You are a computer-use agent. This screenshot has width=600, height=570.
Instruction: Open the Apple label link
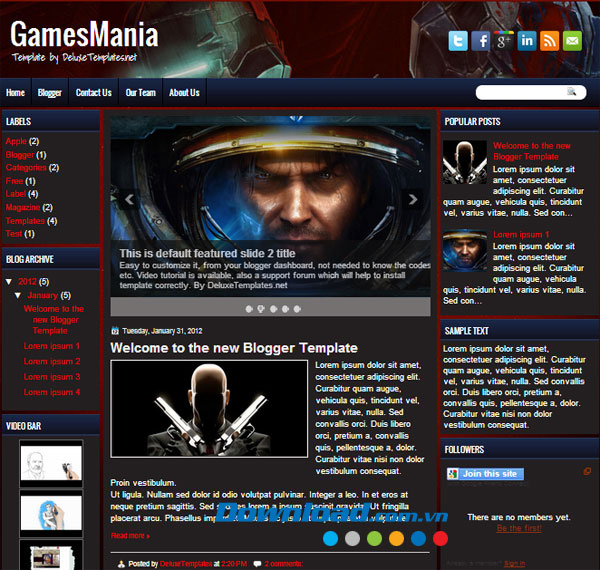point(16,141)
